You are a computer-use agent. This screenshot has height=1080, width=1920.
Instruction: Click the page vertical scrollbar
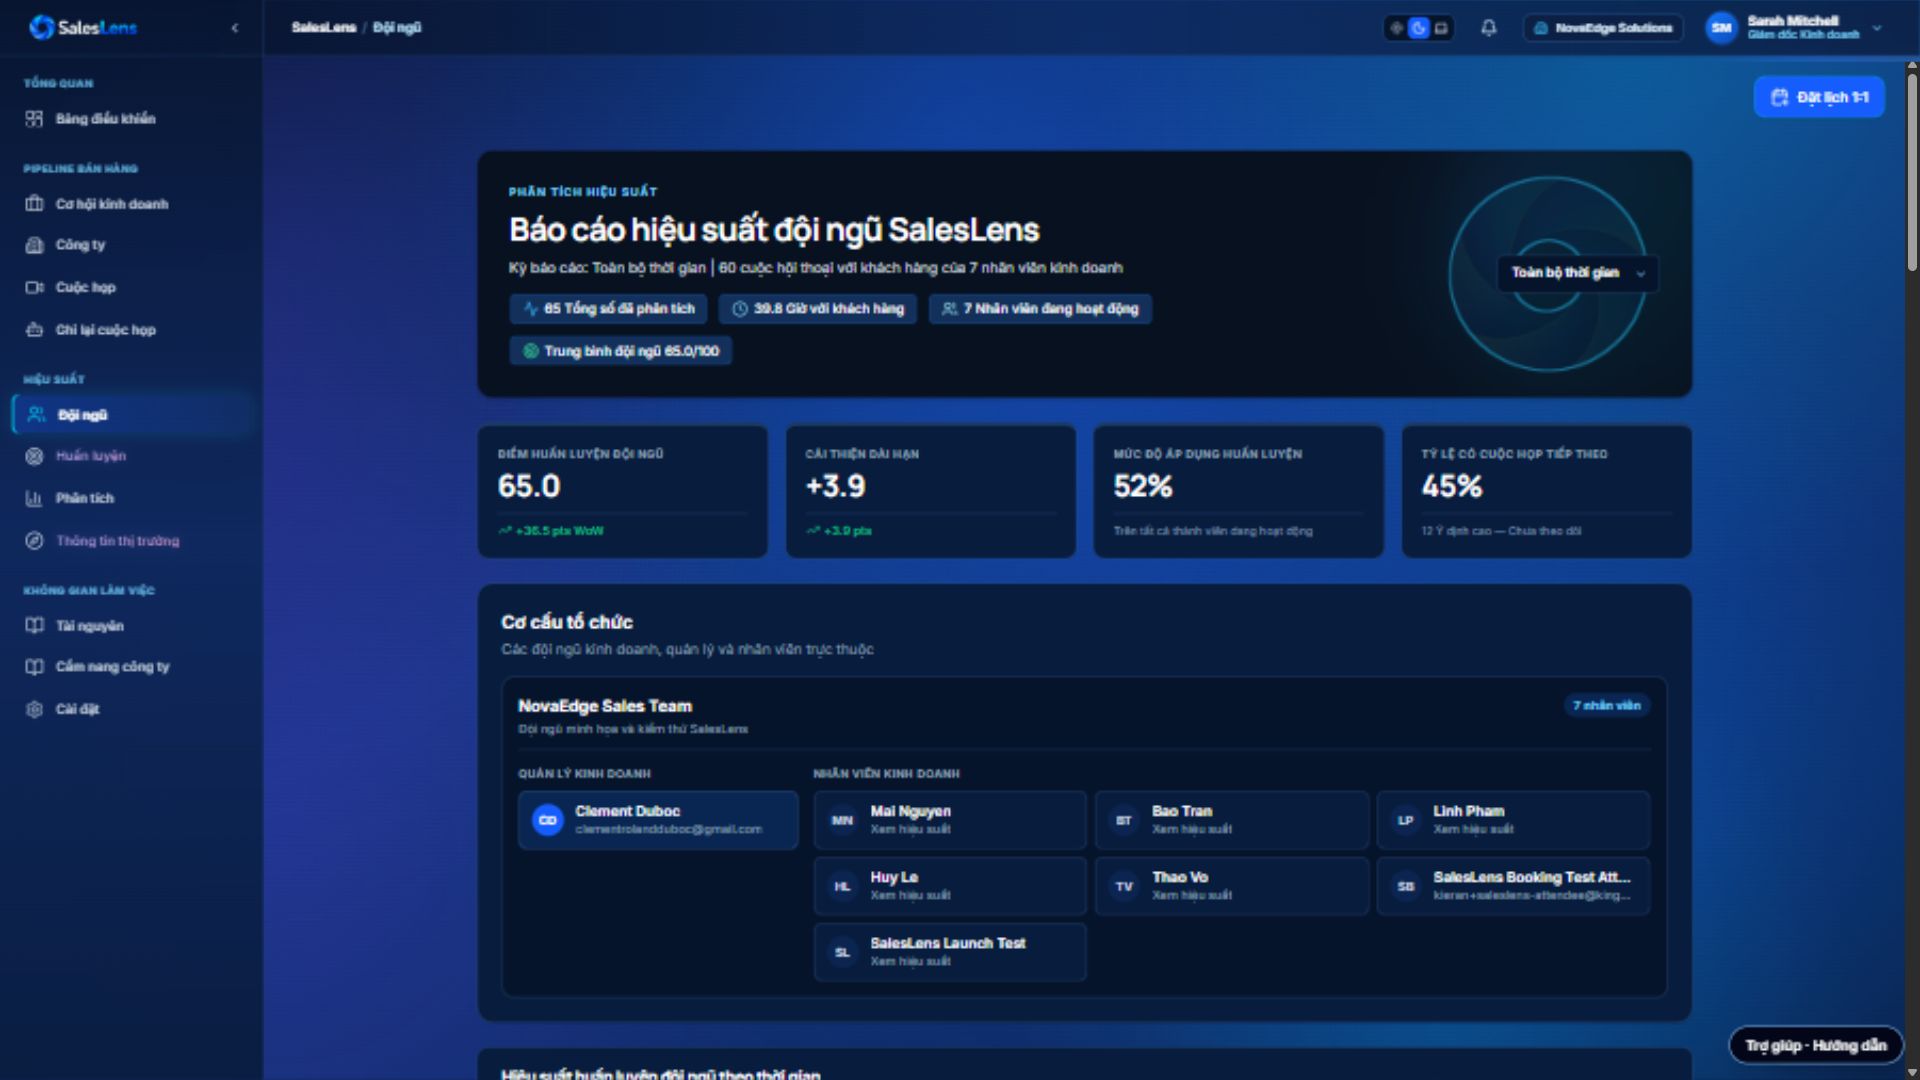point(1912,165)
